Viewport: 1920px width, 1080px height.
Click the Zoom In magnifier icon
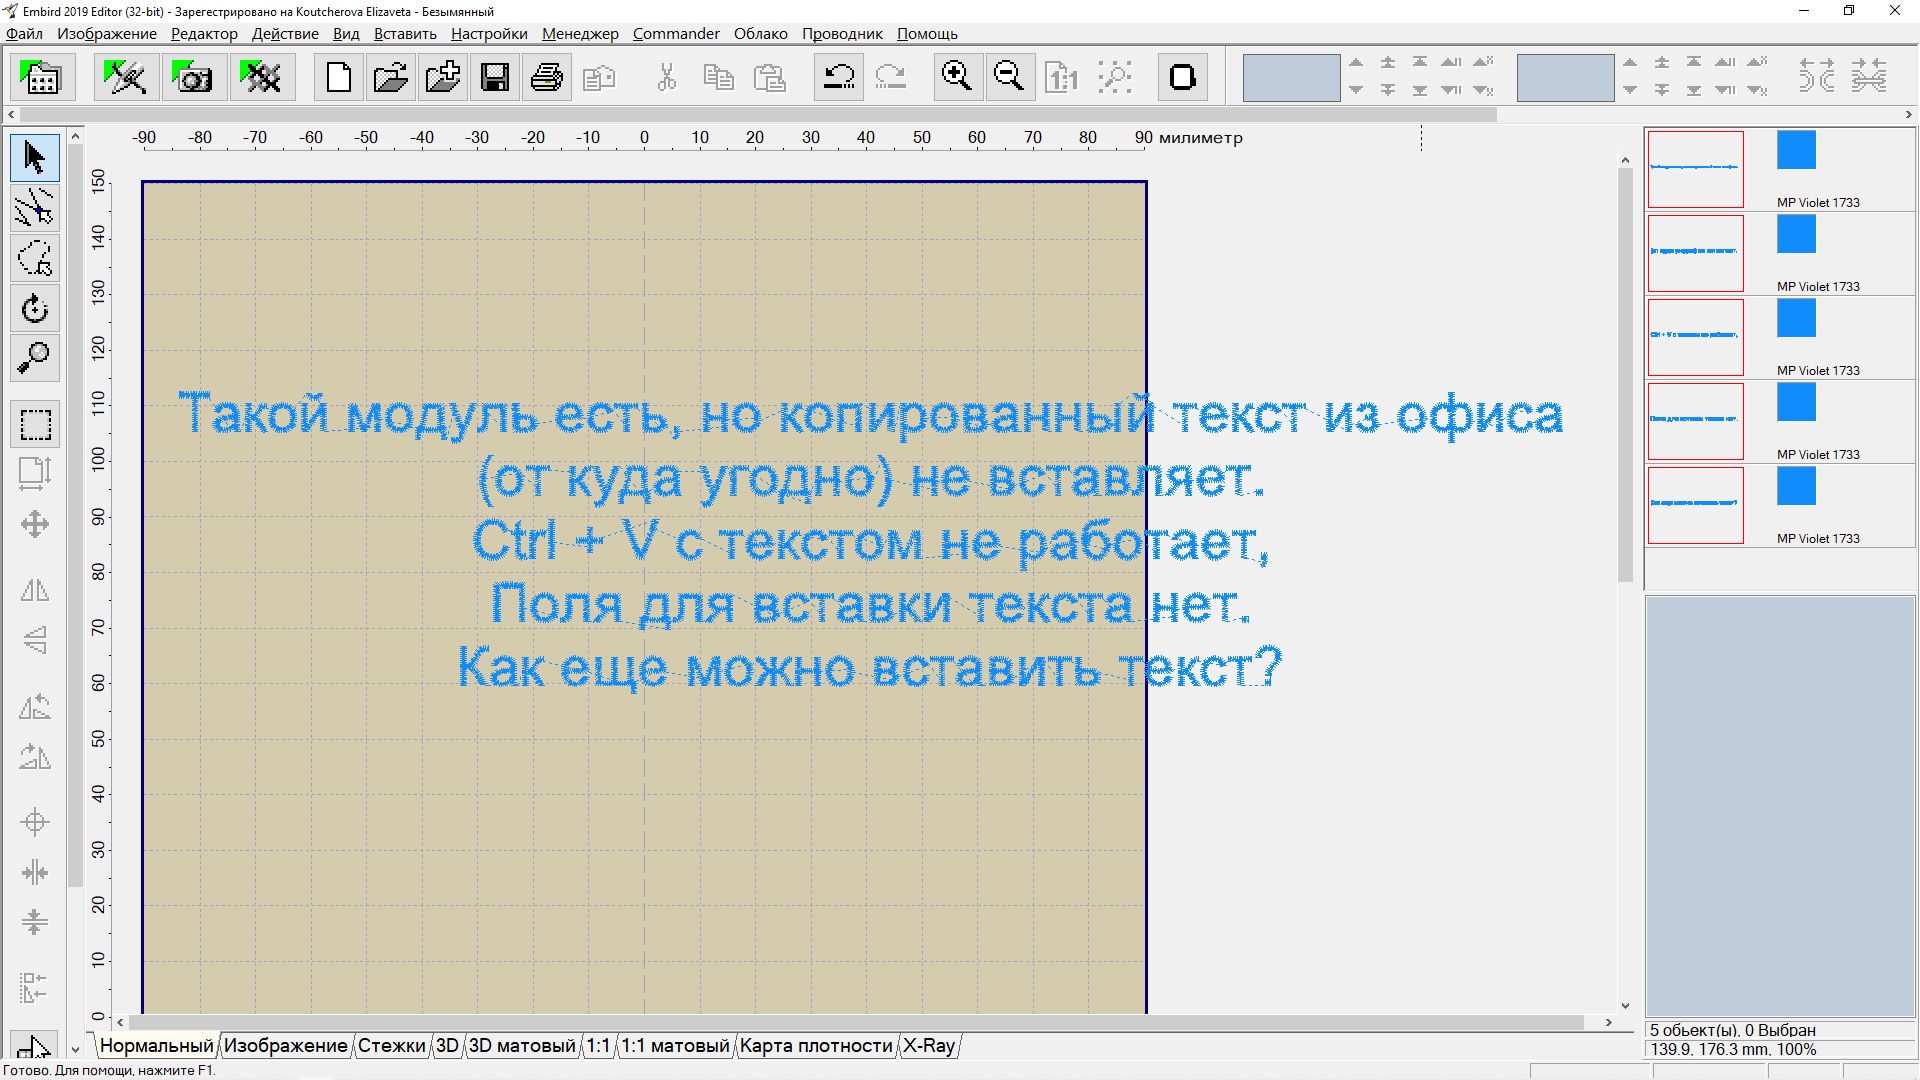957,77
